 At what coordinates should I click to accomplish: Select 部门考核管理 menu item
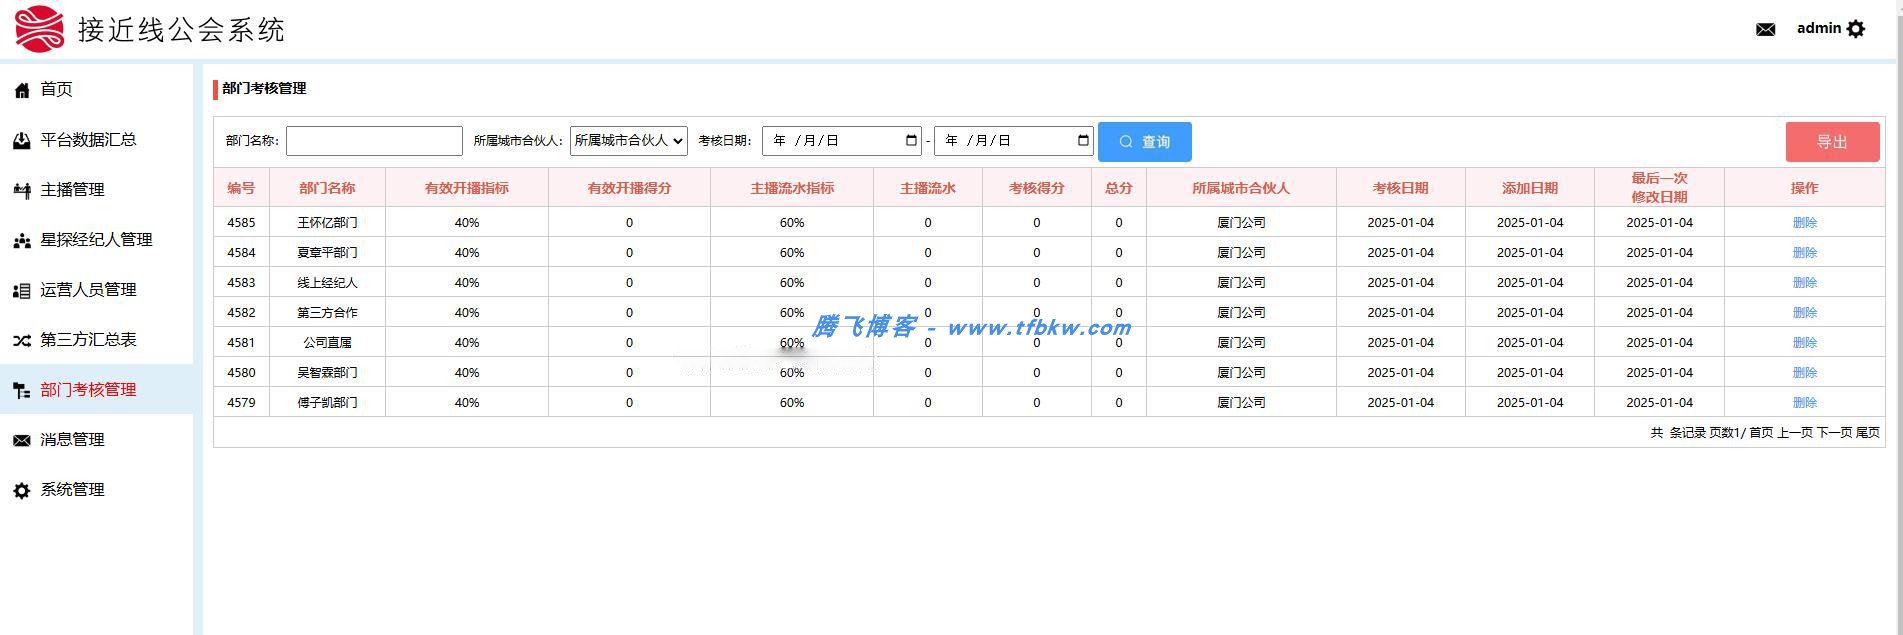click(88, 390)
